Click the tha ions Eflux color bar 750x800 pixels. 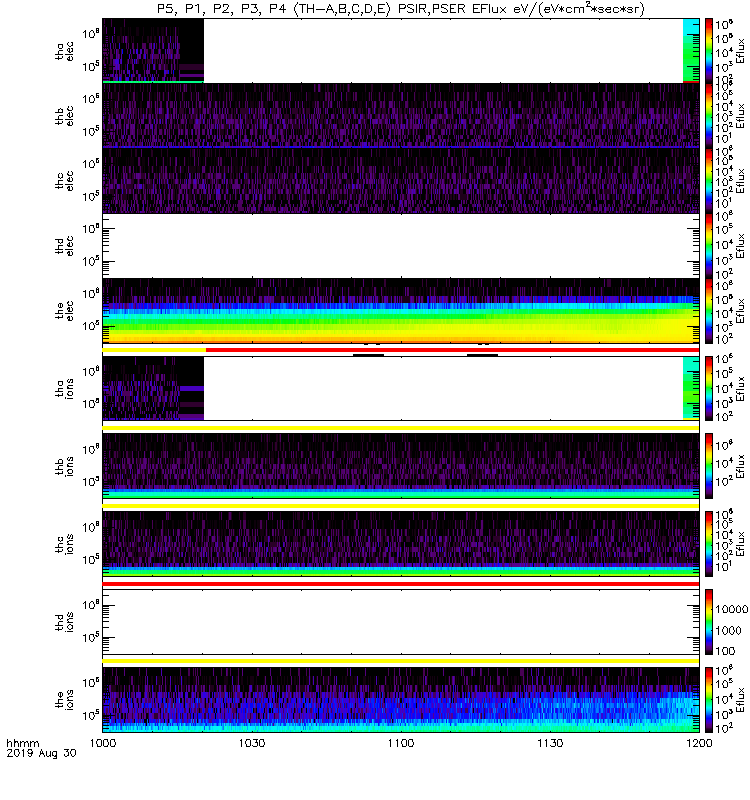709,388
